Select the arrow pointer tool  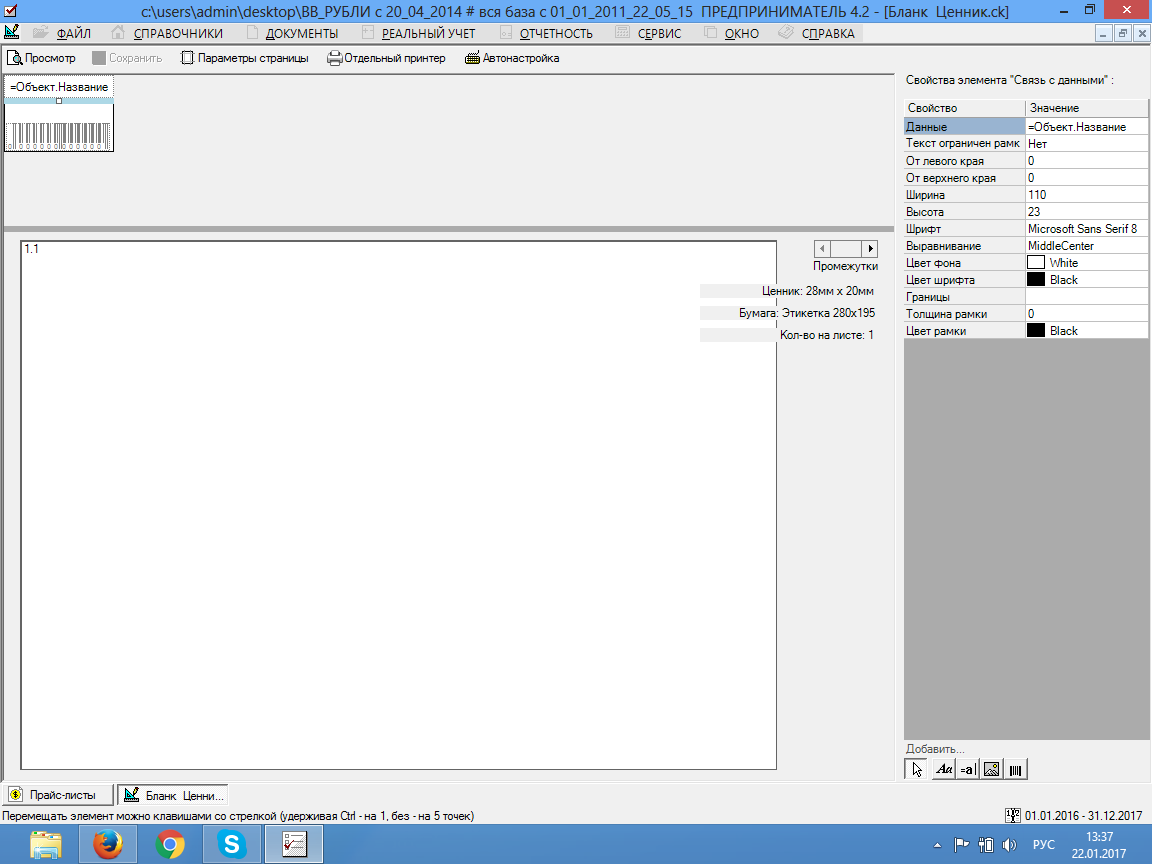(x=916, y=769)
